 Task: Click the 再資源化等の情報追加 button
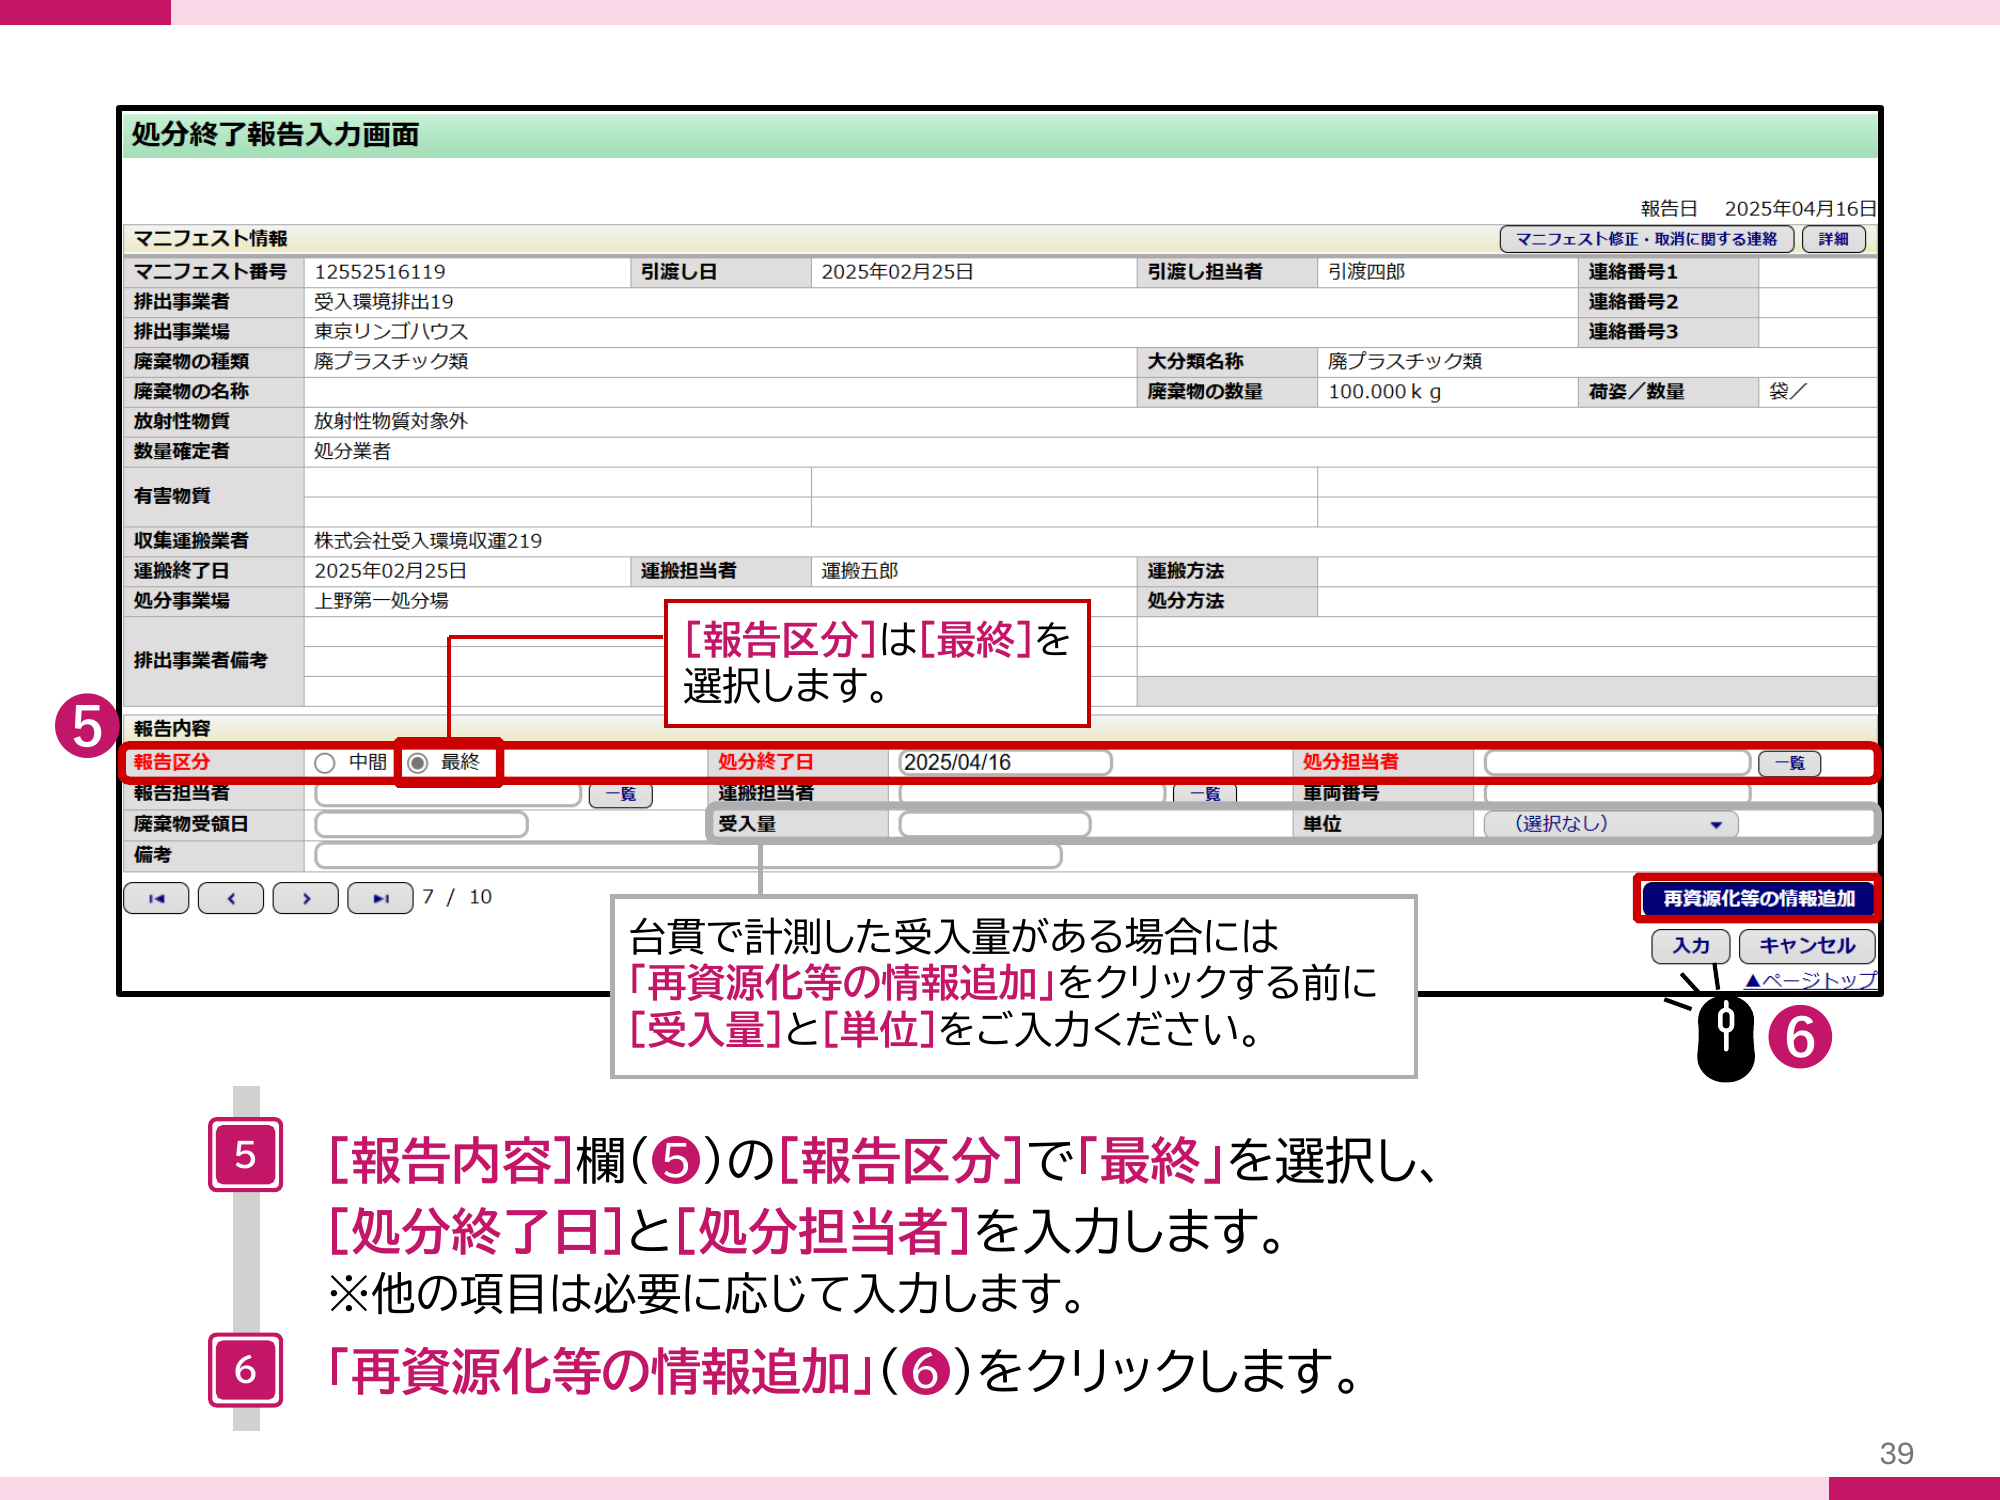(x=1758, y=898)
